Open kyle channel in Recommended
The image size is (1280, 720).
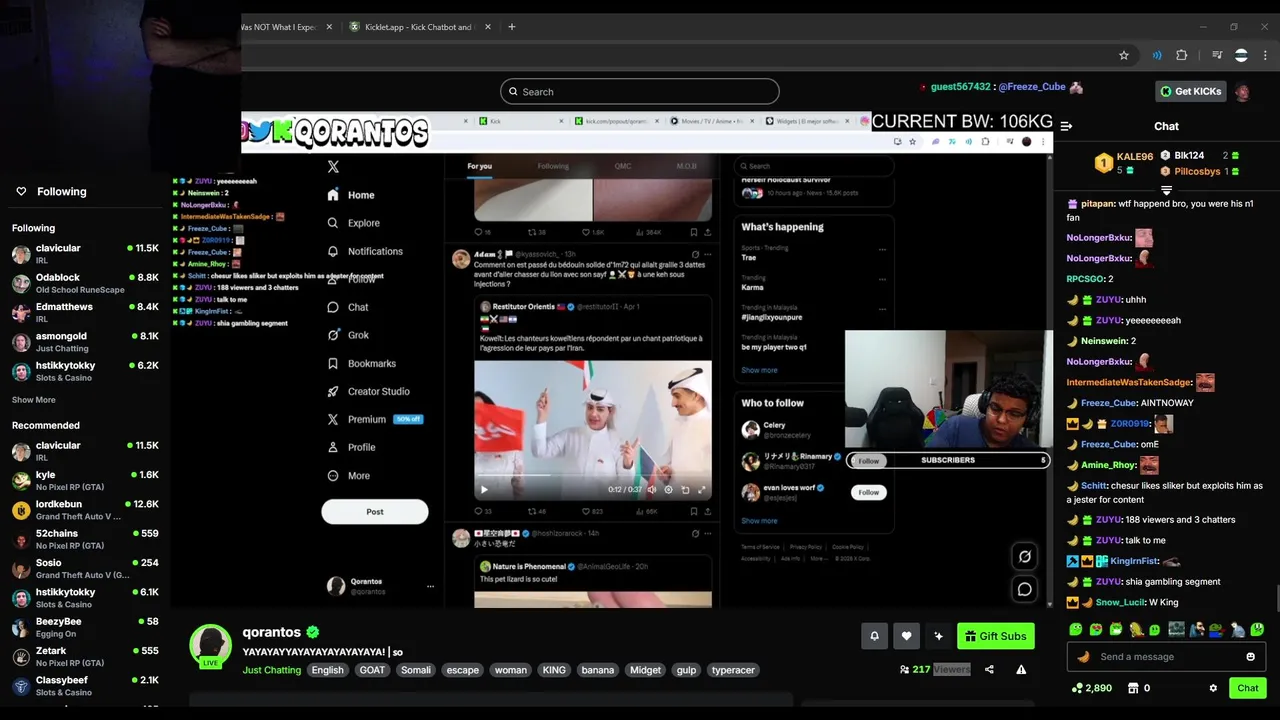click(85, 480)
